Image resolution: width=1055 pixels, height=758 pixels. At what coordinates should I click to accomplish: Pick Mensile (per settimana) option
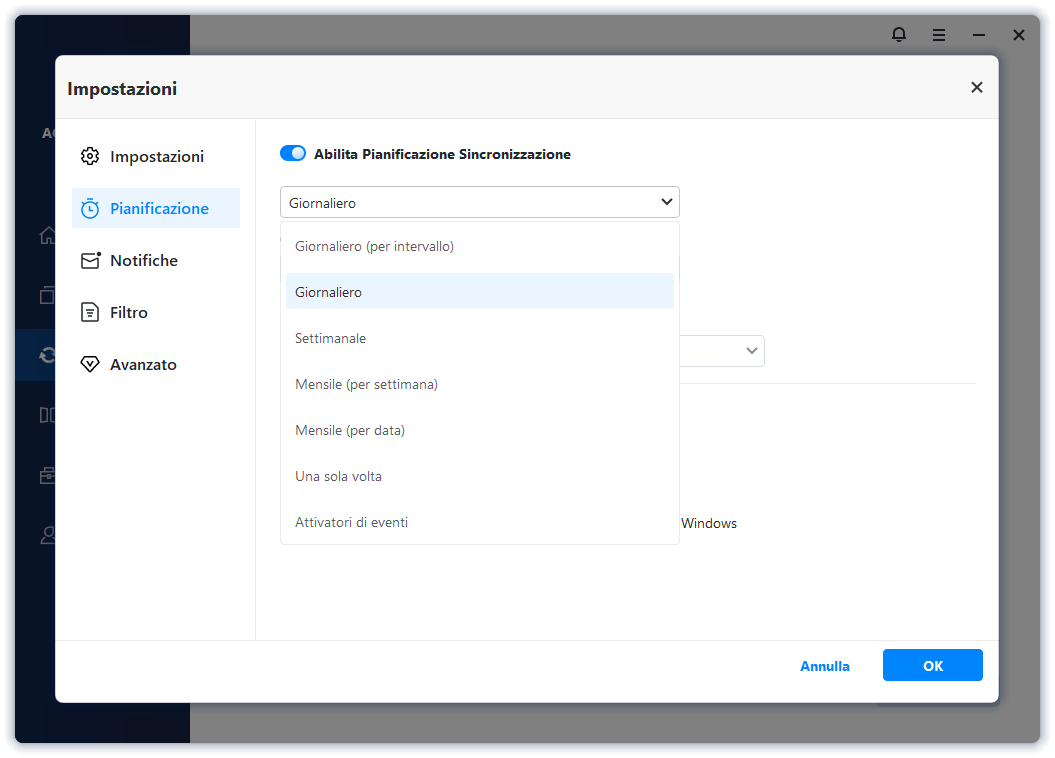point(366,384)
